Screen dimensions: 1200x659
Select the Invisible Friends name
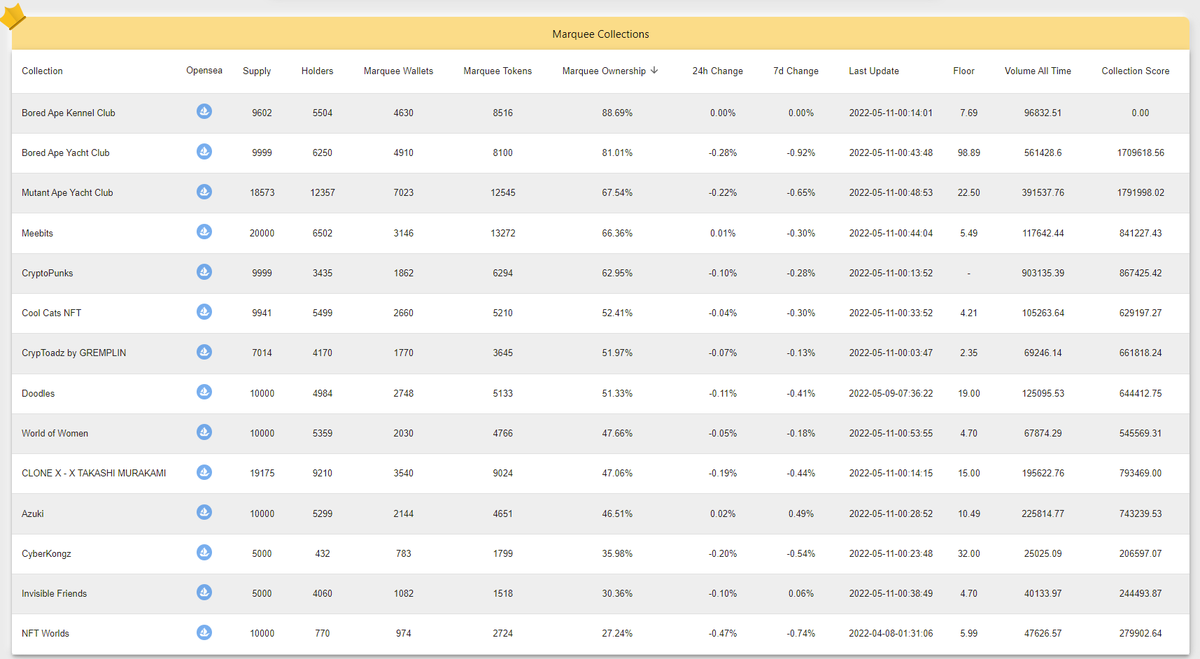click(x=54, y=593)
